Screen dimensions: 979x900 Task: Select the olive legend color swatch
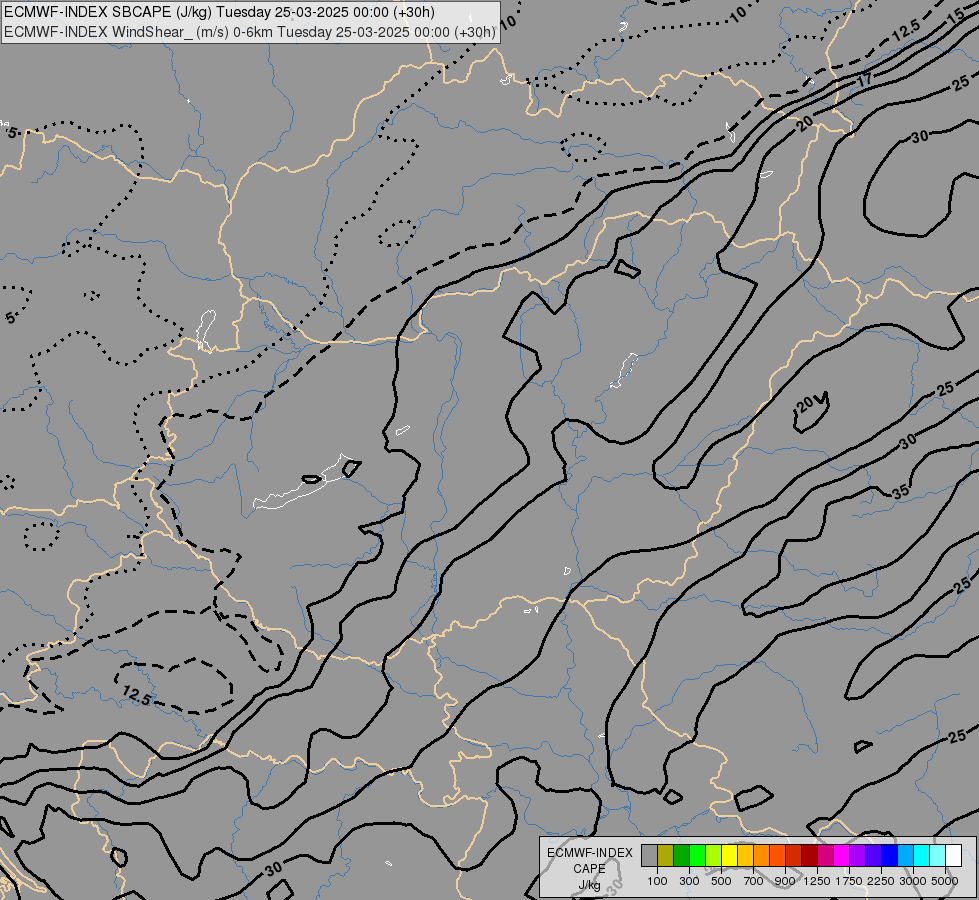pos(666,856)
